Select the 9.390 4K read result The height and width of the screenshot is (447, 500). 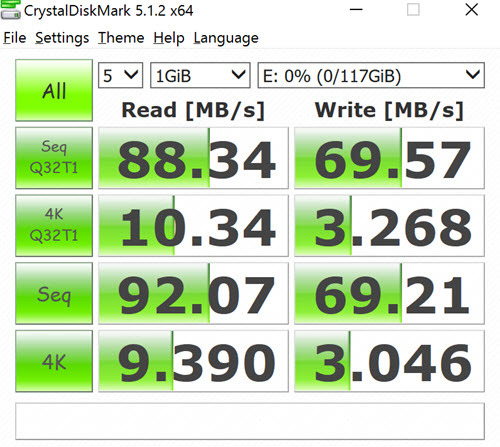tap(193, 361)
